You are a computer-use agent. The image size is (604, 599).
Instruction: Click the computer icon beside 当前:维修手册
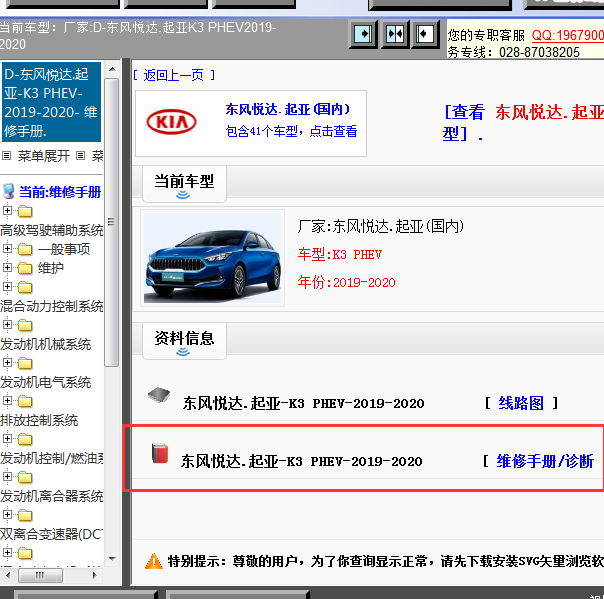(8, 191)
